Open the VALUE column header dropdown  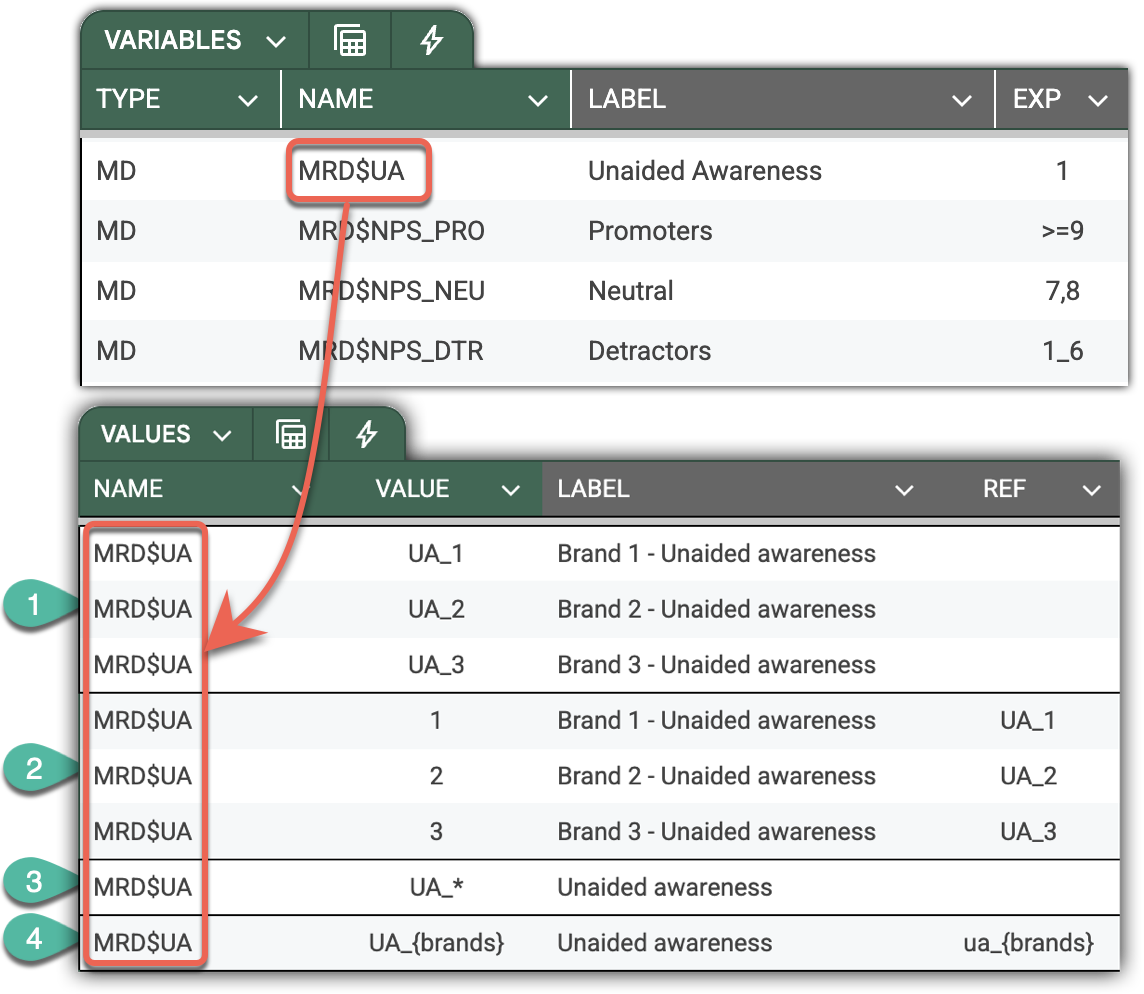(511, 490)
